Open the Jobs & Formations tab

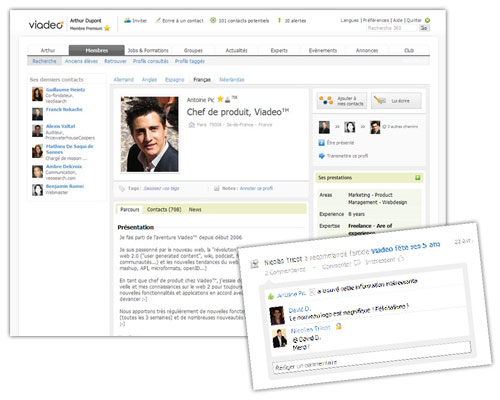[148, 50]
